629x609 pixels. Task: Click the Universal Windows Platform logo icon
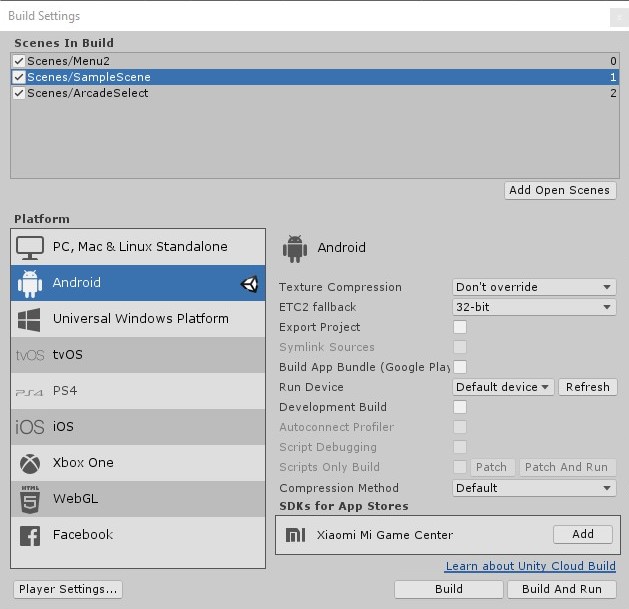[30, 319]
